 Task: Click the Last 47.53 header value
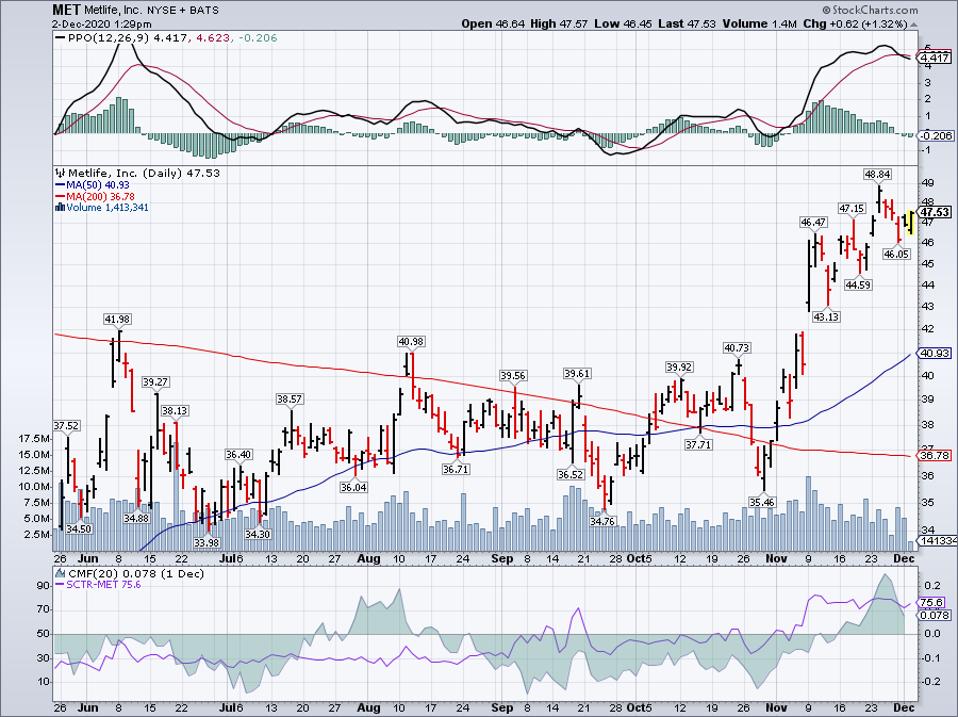pyautogui.click(x=687, y=24)
